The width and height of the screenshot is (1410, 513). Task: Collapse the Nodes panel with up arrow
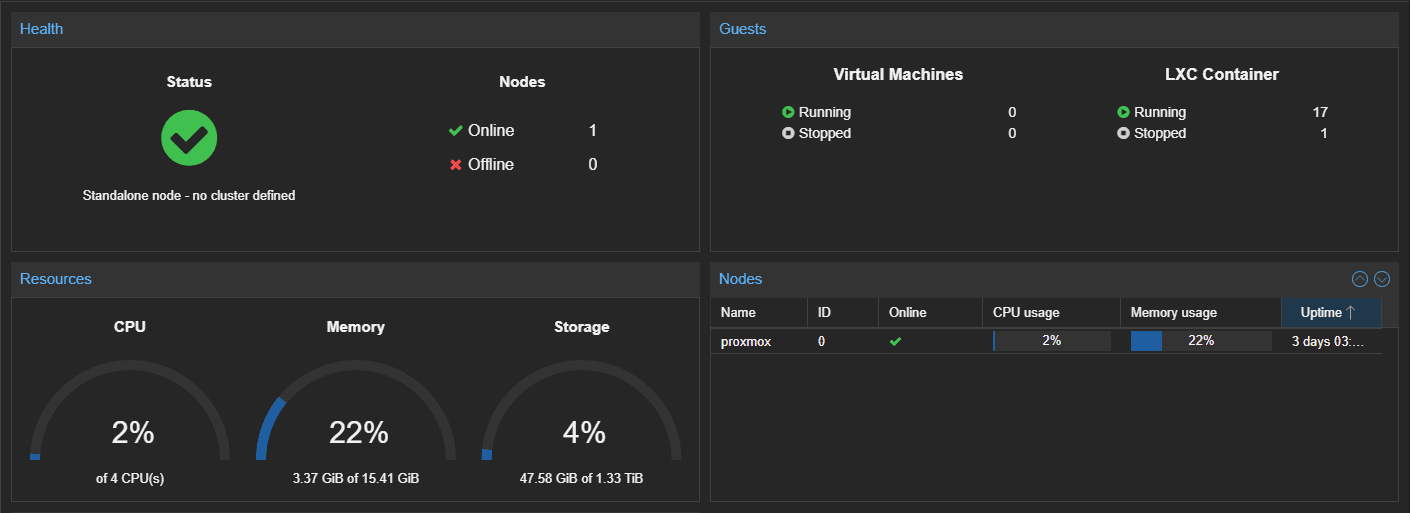[x=1360, y=279]
